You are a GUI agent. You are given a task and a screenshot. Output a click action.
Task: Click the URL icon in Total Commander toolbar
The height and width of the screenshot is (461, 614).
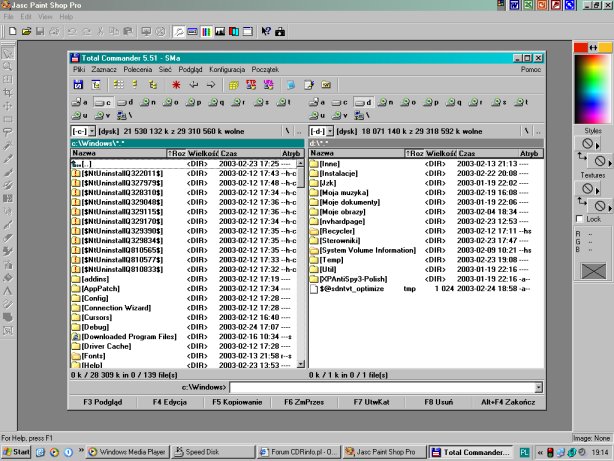click(269, 85)
